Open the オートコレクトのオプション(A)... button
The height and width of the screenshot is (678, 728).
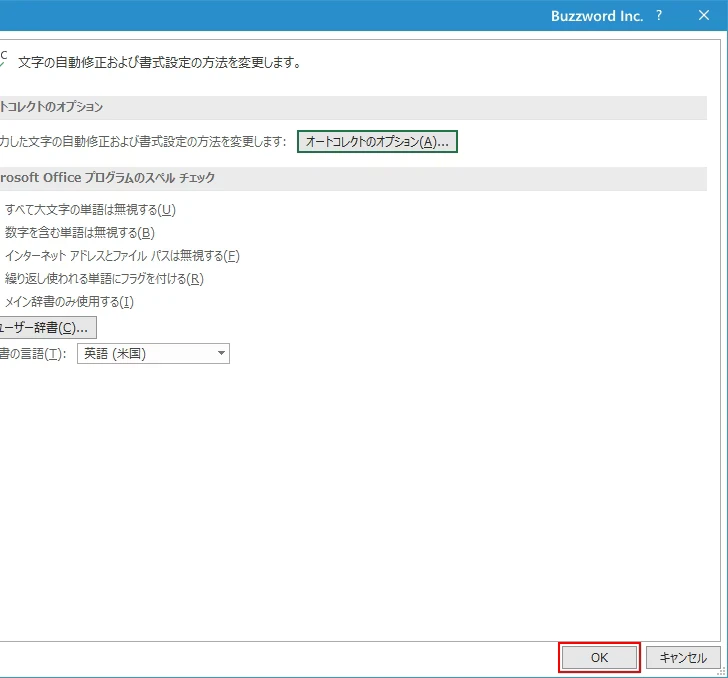point(377,142)
